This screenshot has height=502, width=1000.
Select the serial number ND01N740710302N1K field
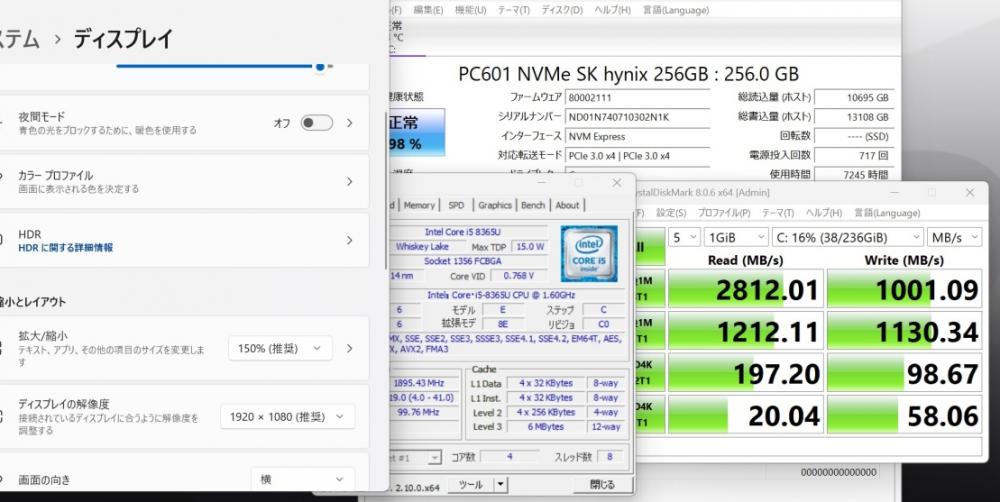click(x=637, y=117)
